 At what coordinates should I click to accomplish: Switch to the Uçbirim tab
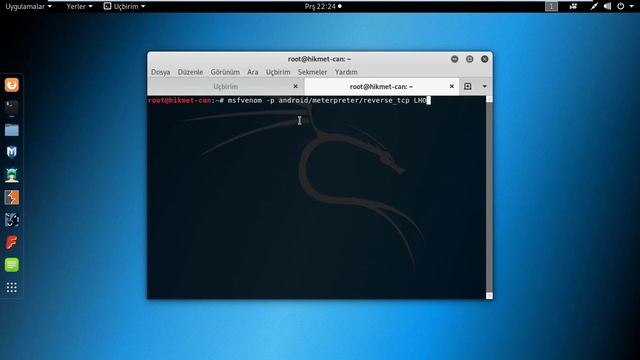point(226,86)
